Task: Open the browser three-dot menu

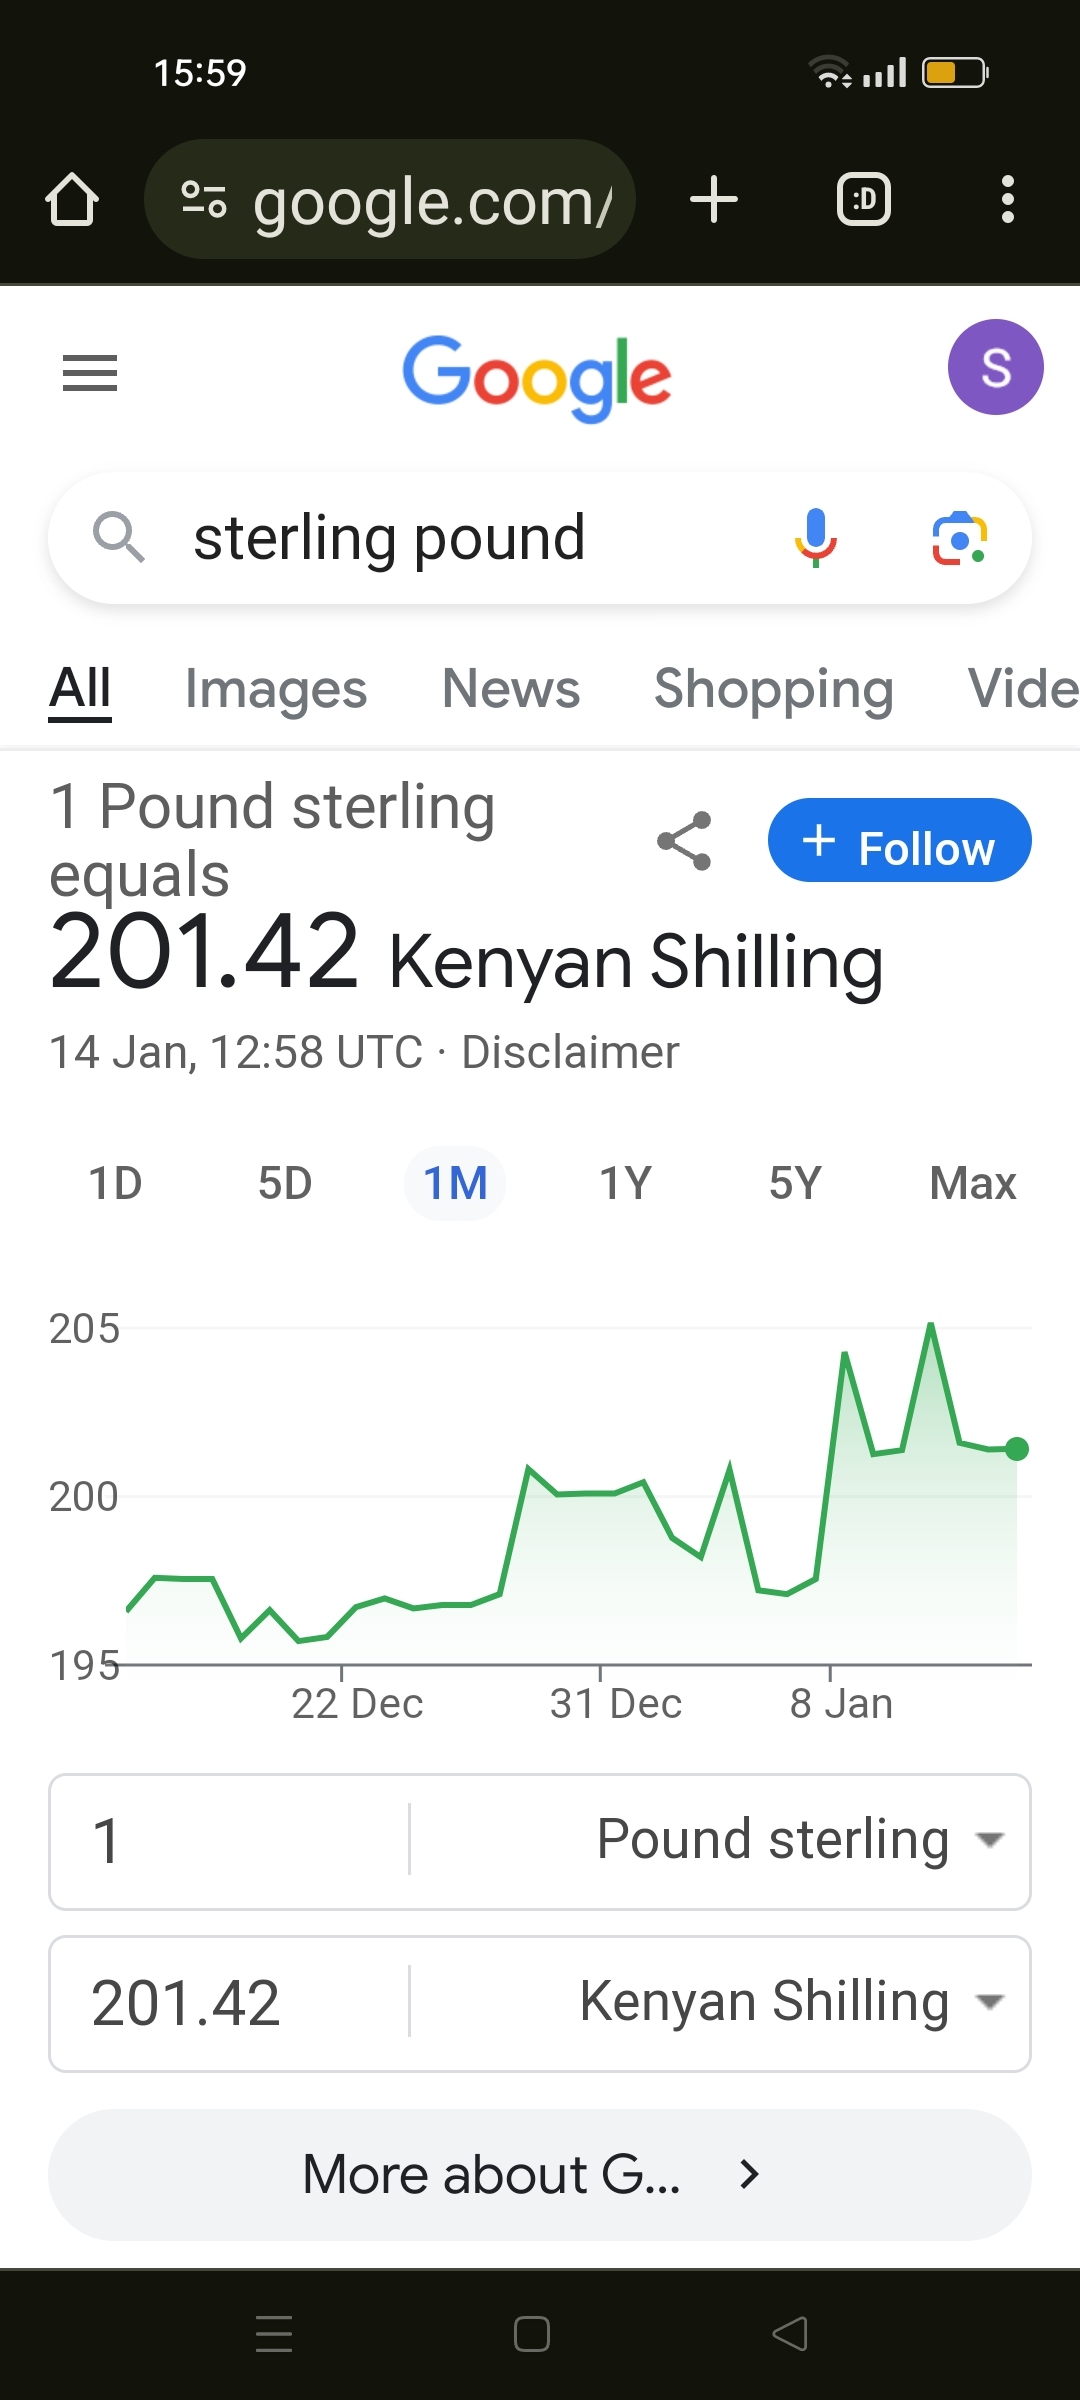Action: [1008, 199]
